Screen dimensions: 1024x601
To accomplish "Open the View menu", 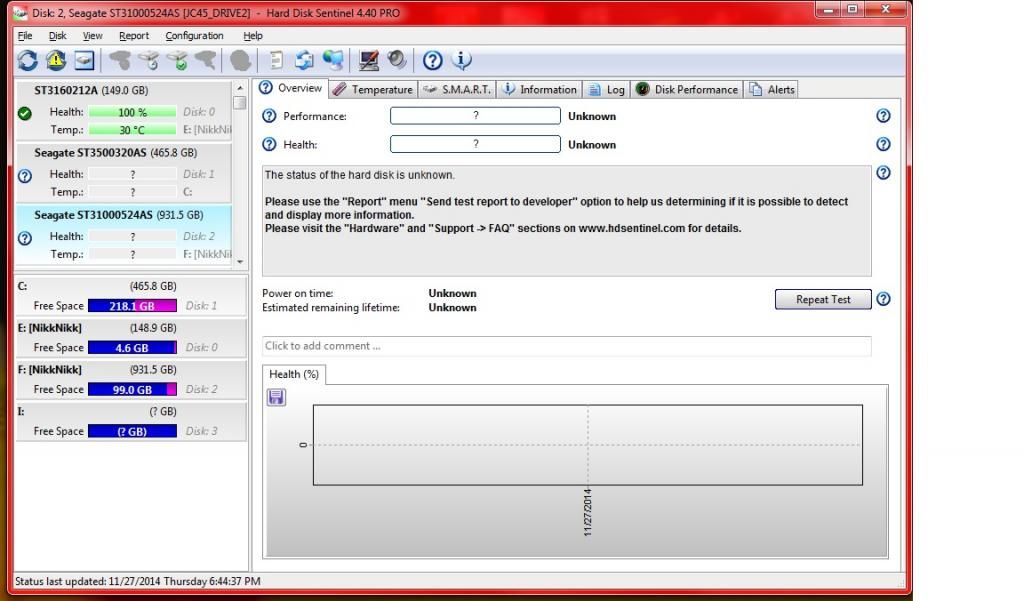I will [92, 36].
